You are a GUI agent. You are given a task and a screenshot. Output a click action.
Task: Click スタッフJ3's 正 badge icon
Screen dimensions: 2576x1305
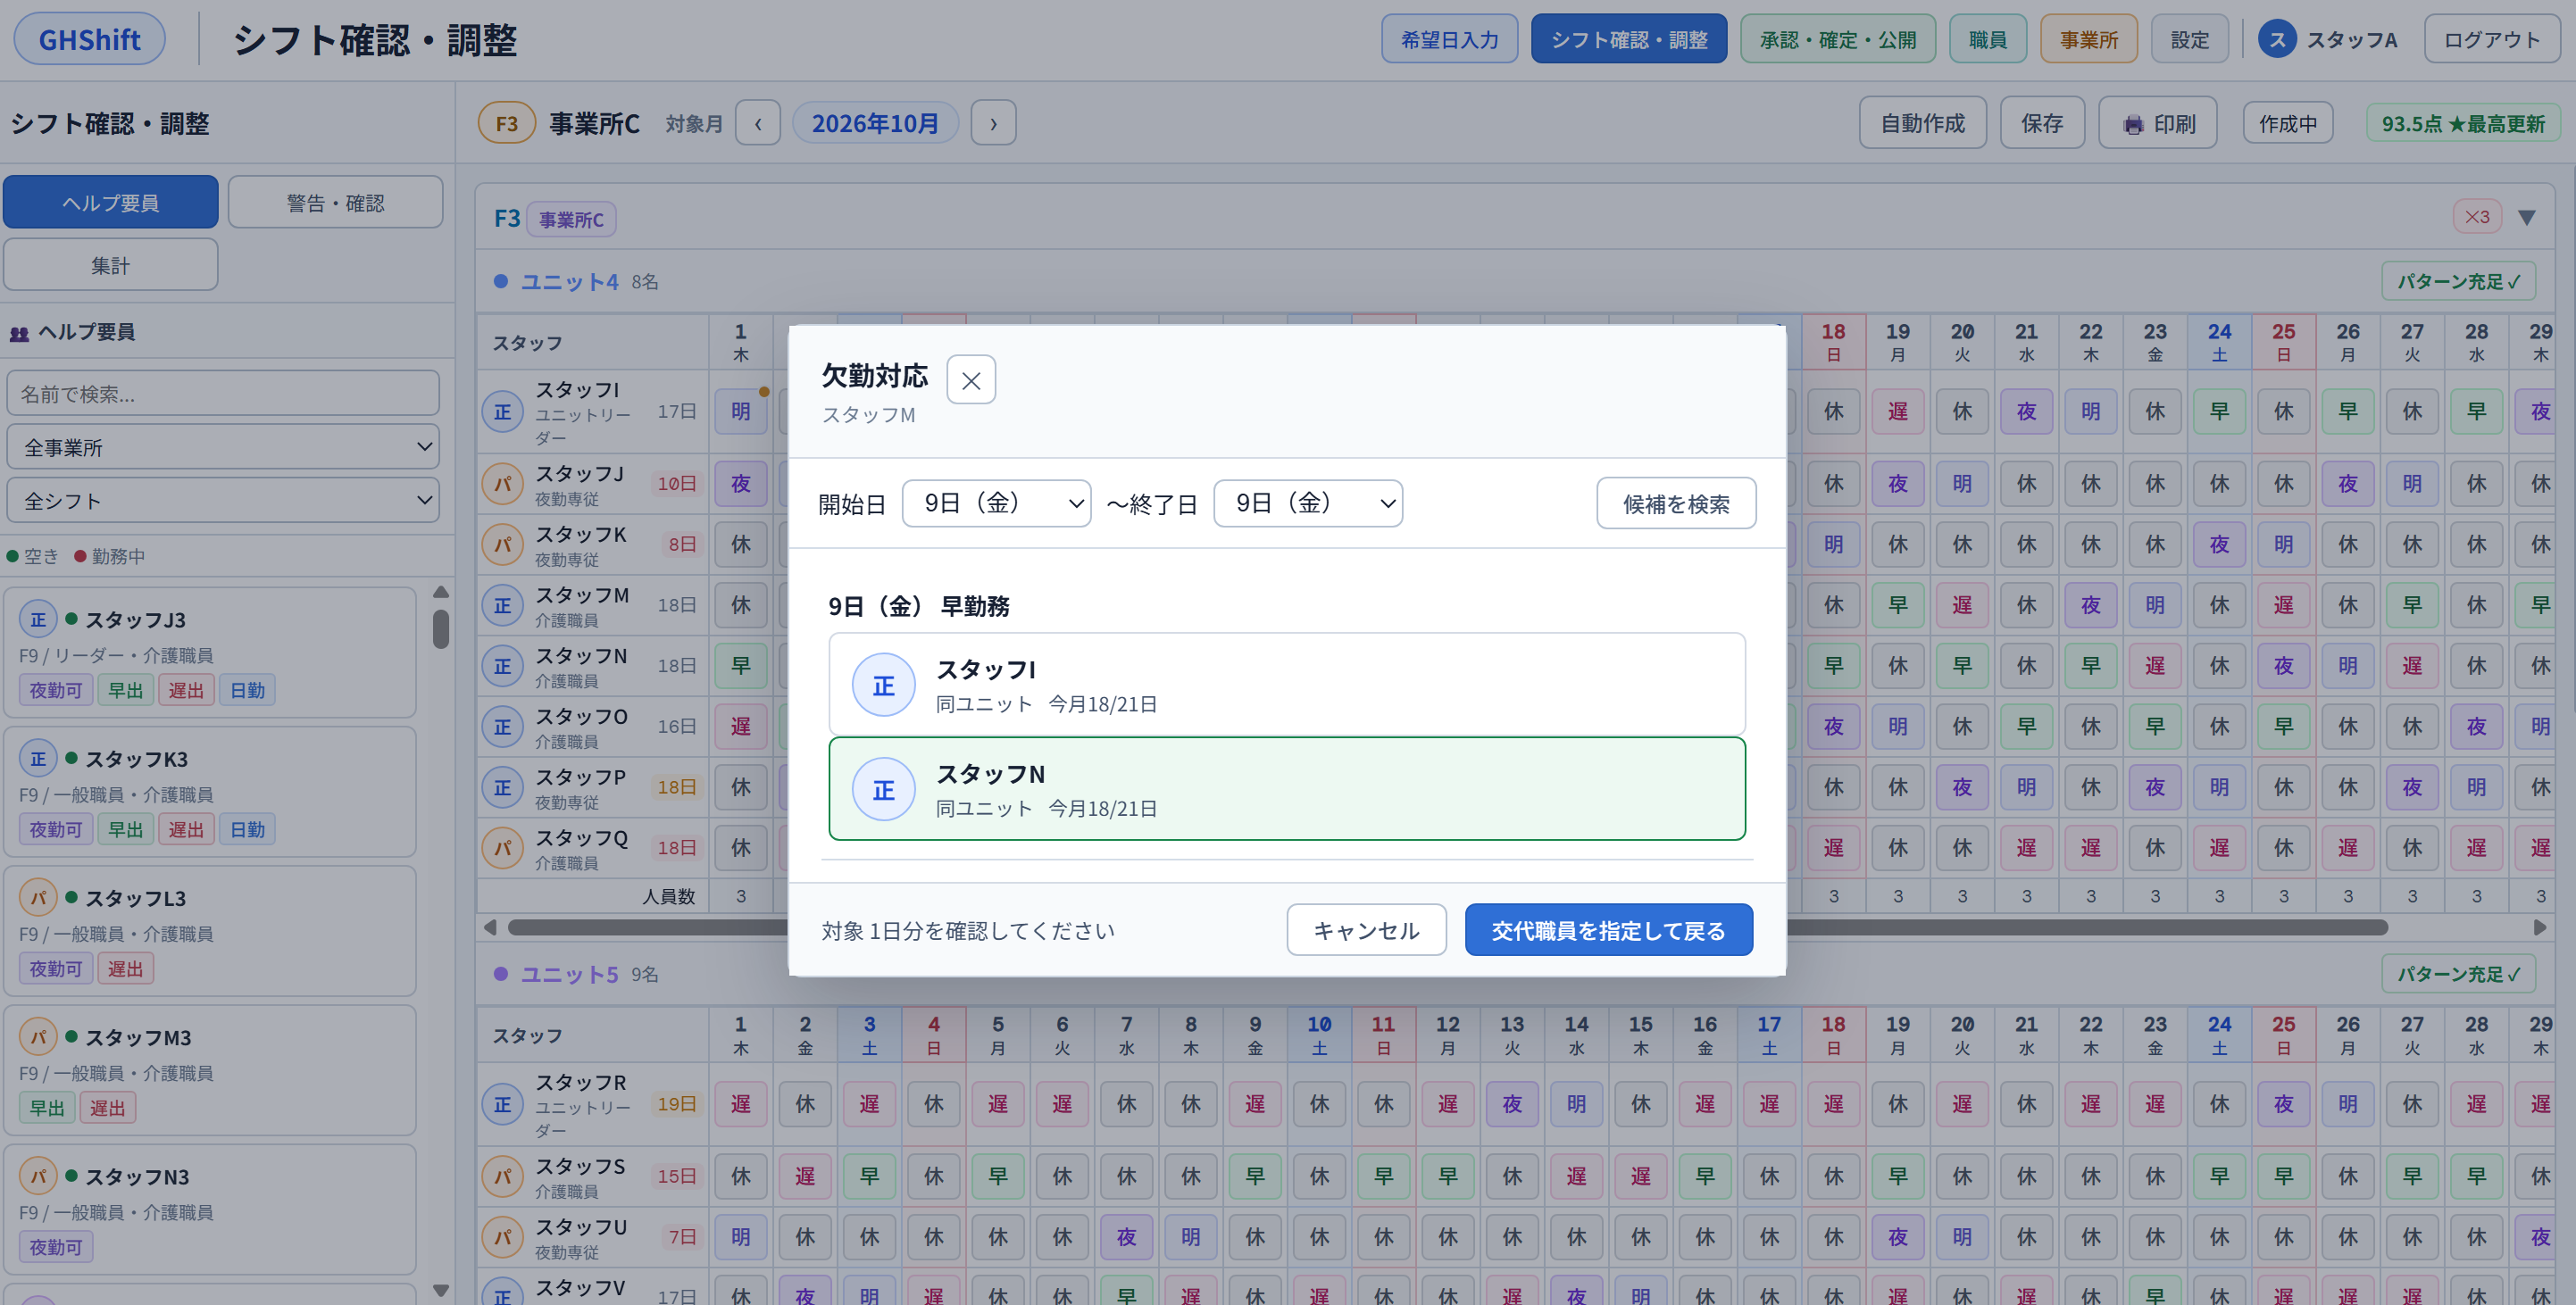click(38, 619)
